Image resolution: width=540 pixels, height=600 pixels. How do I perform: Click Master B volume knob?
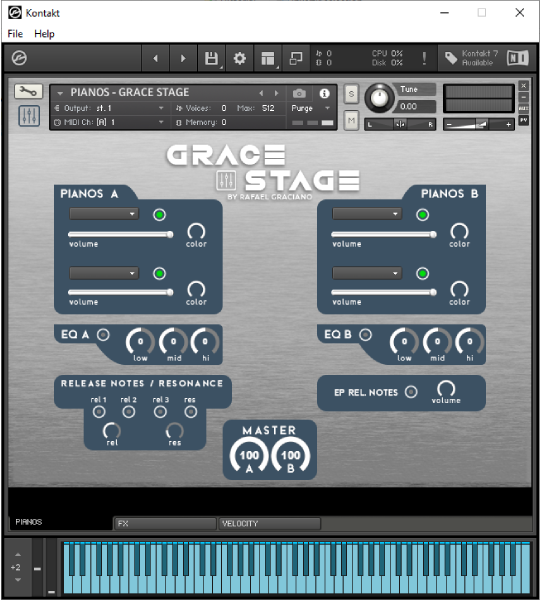click(x=290, y=455)
